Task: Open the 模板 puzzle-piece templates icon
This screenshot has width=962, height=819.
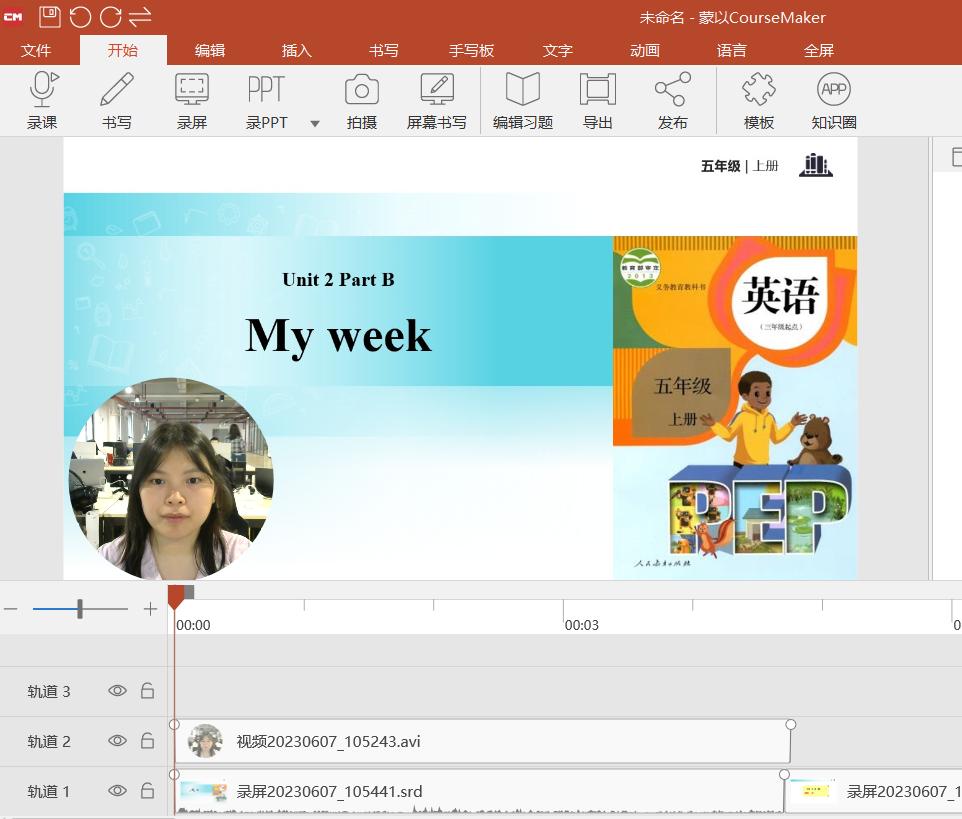Action: pos(759,91)
